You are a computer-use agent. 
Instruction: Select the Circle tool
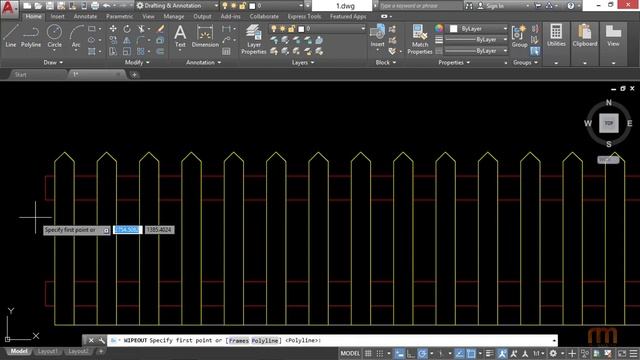point(54,36)
